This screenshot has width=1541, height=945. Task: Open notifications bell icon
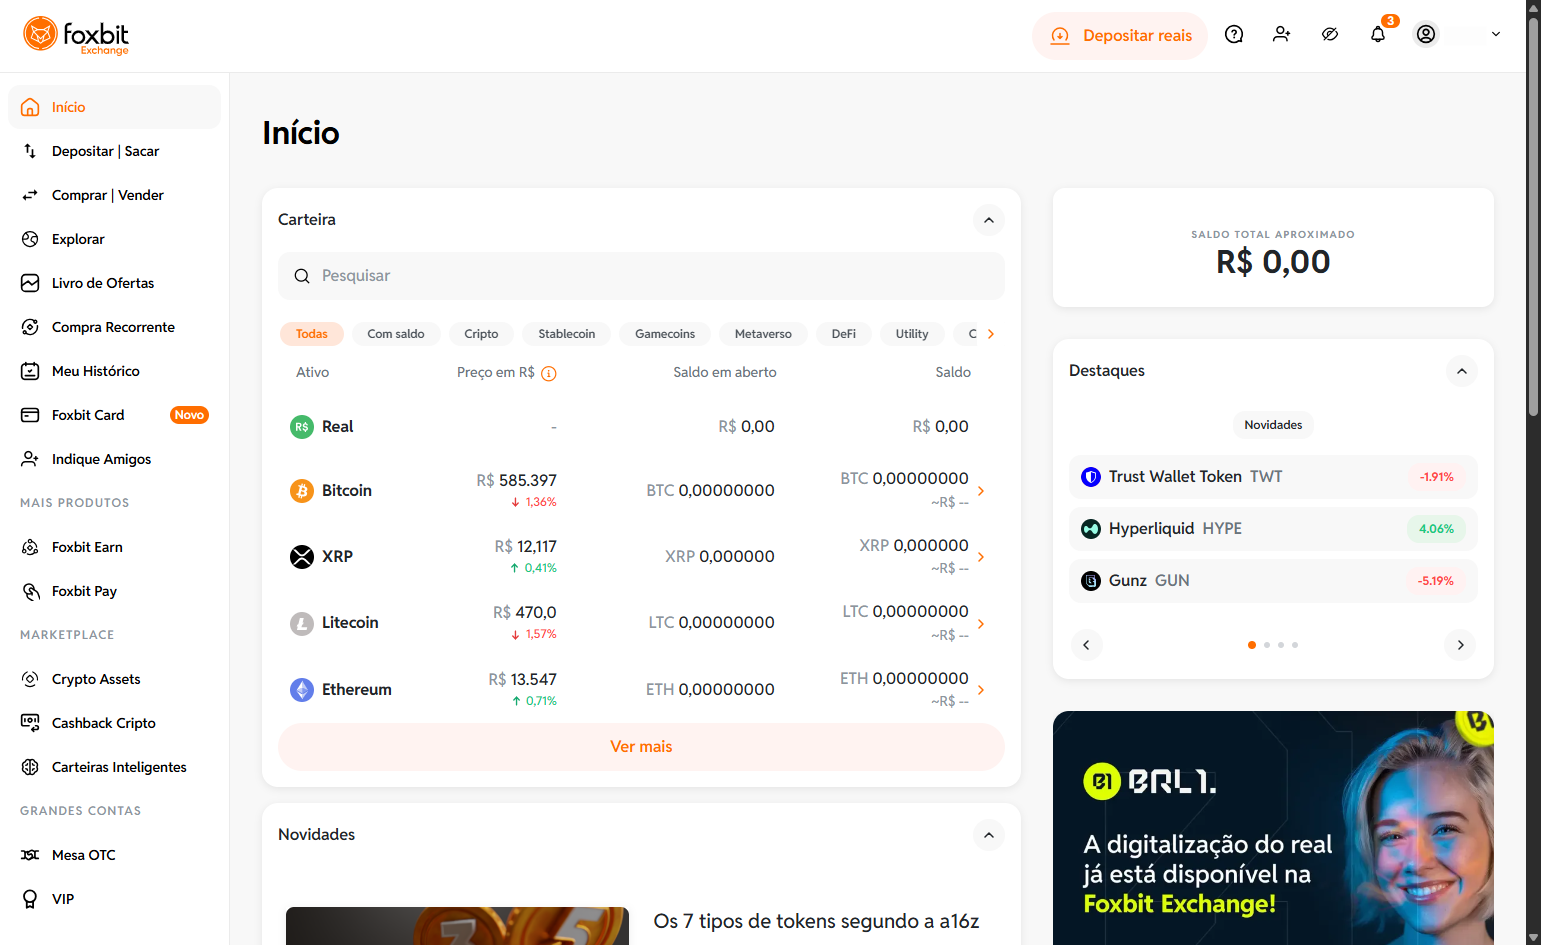pos(1378,35)
